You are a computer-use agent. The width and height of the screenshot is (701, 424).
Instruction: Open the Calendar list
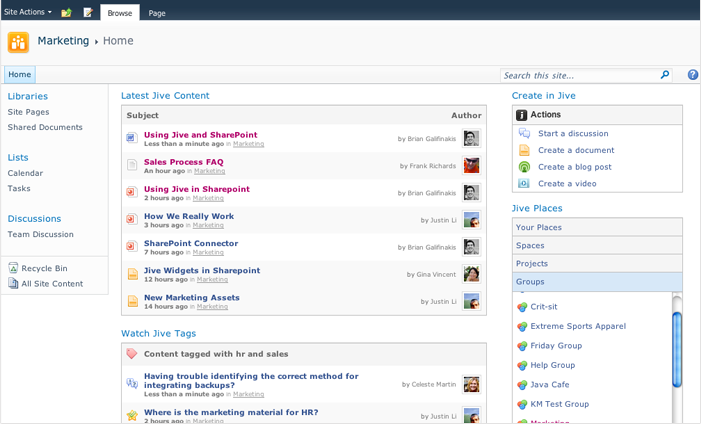(25, 173)
